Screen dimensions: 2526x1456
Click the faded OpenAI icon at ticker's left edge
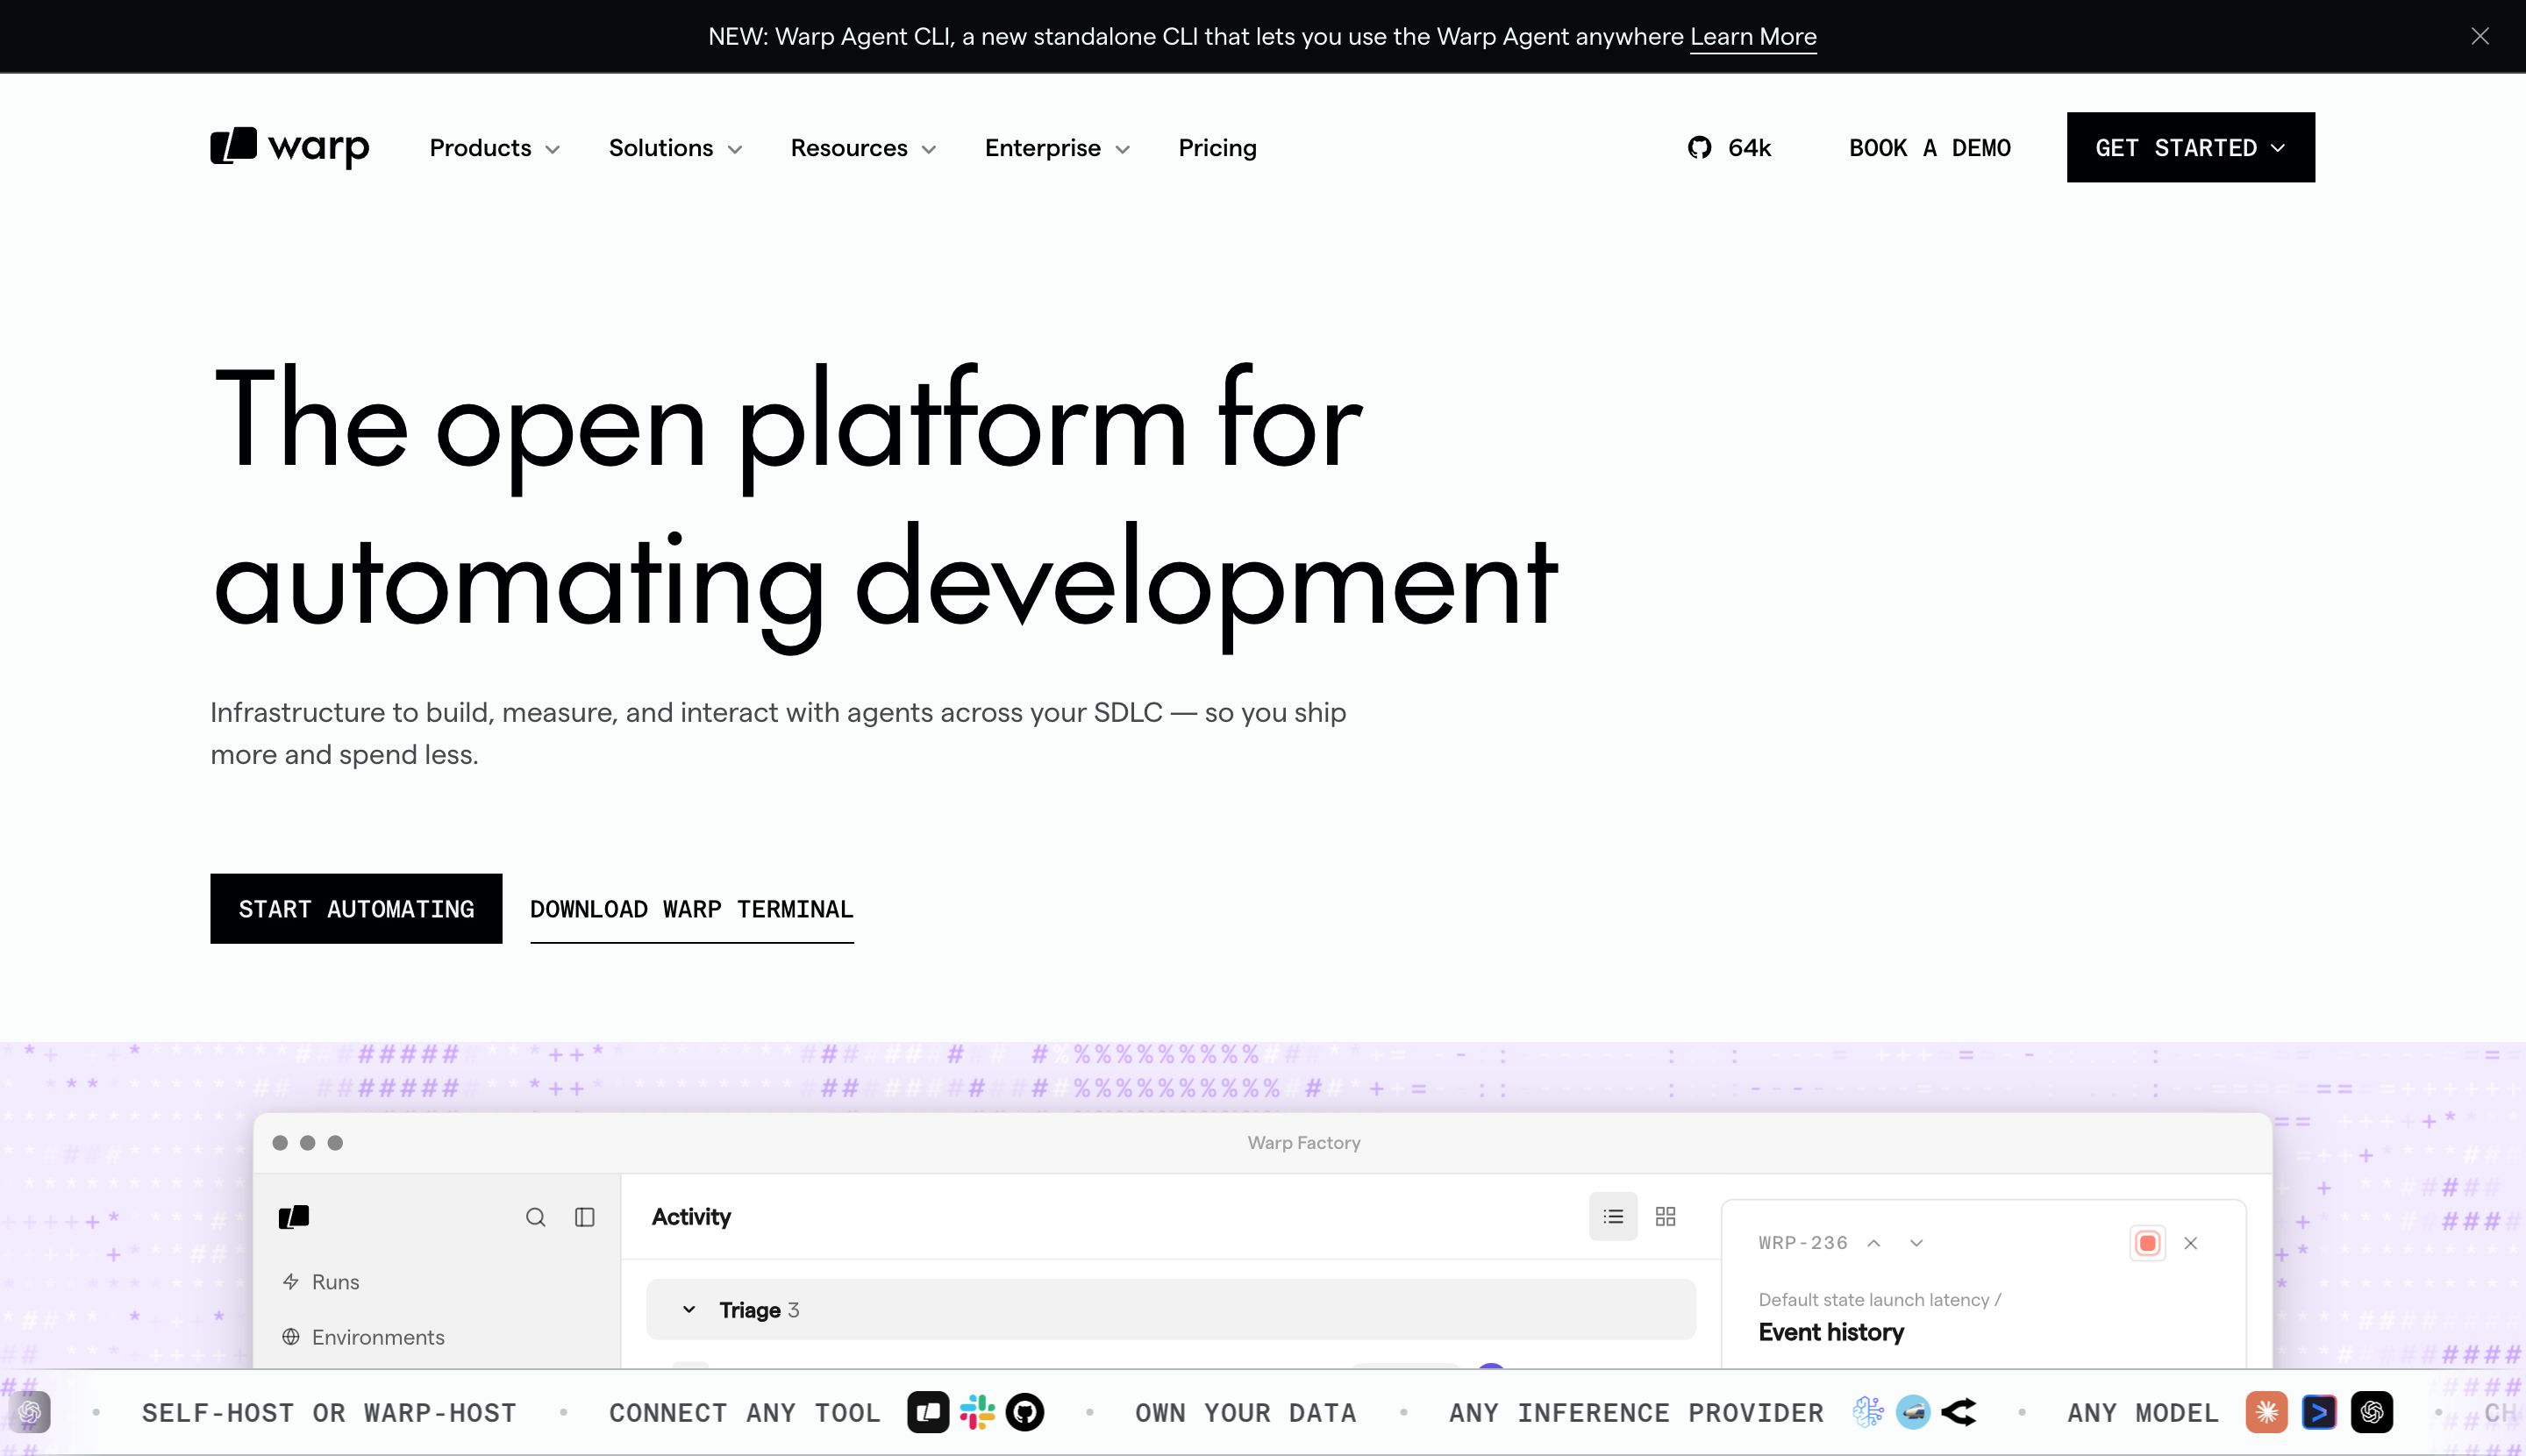point(30,1412)
